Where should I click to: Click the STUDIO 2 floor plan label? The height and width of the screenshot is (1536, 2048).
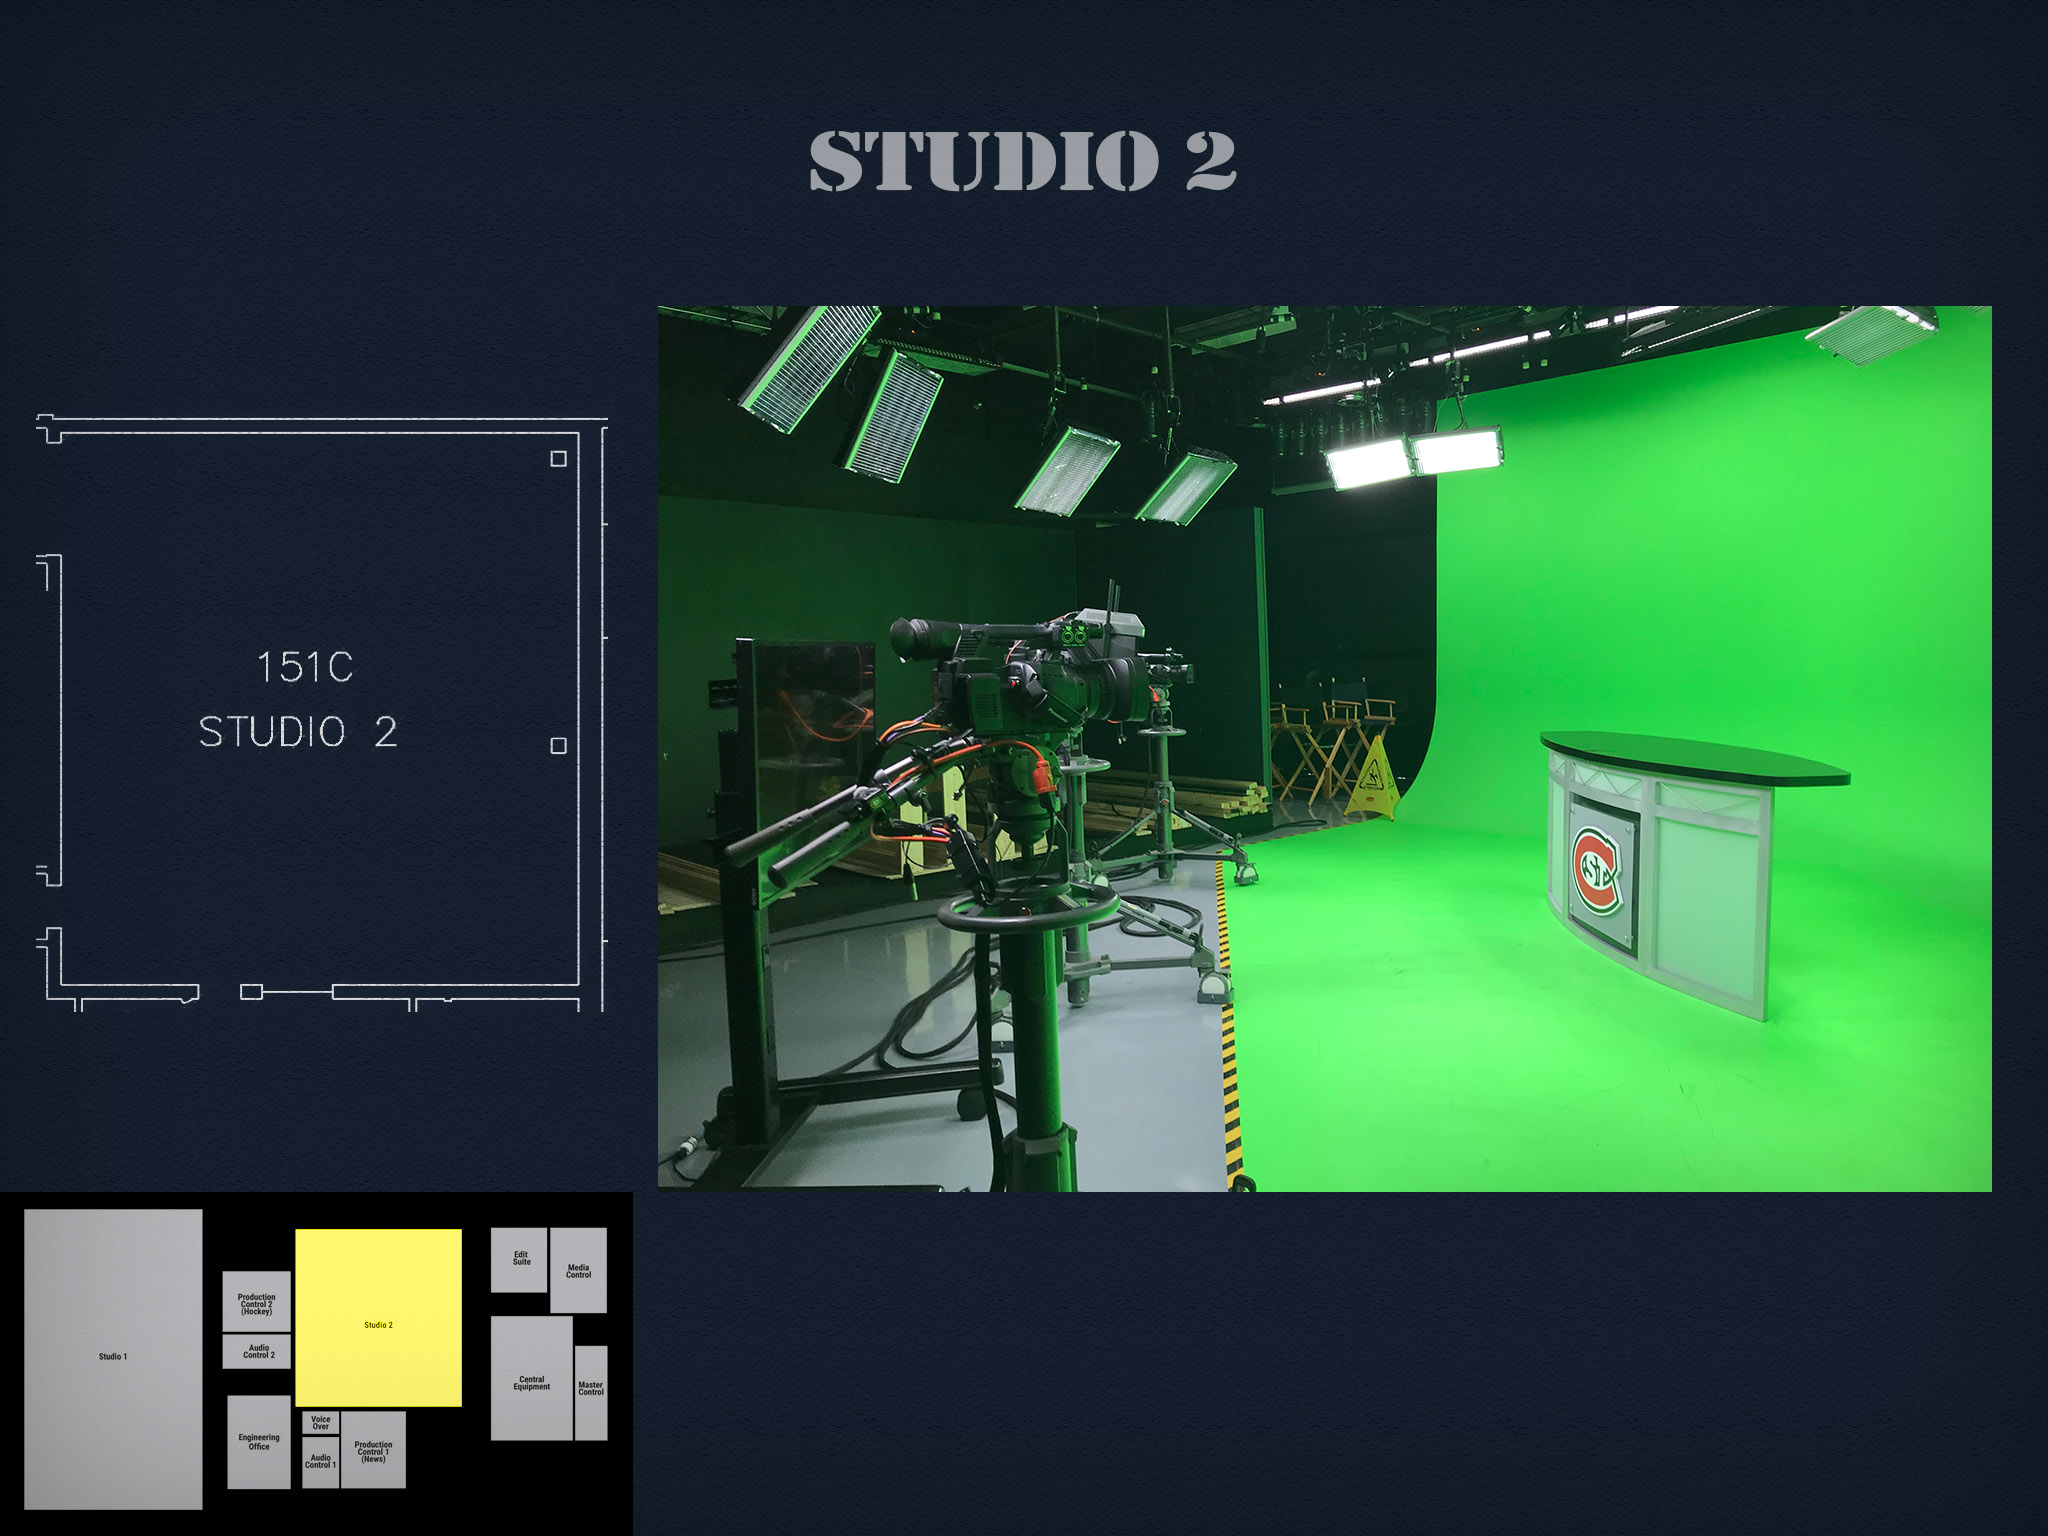tap(298, 733)
